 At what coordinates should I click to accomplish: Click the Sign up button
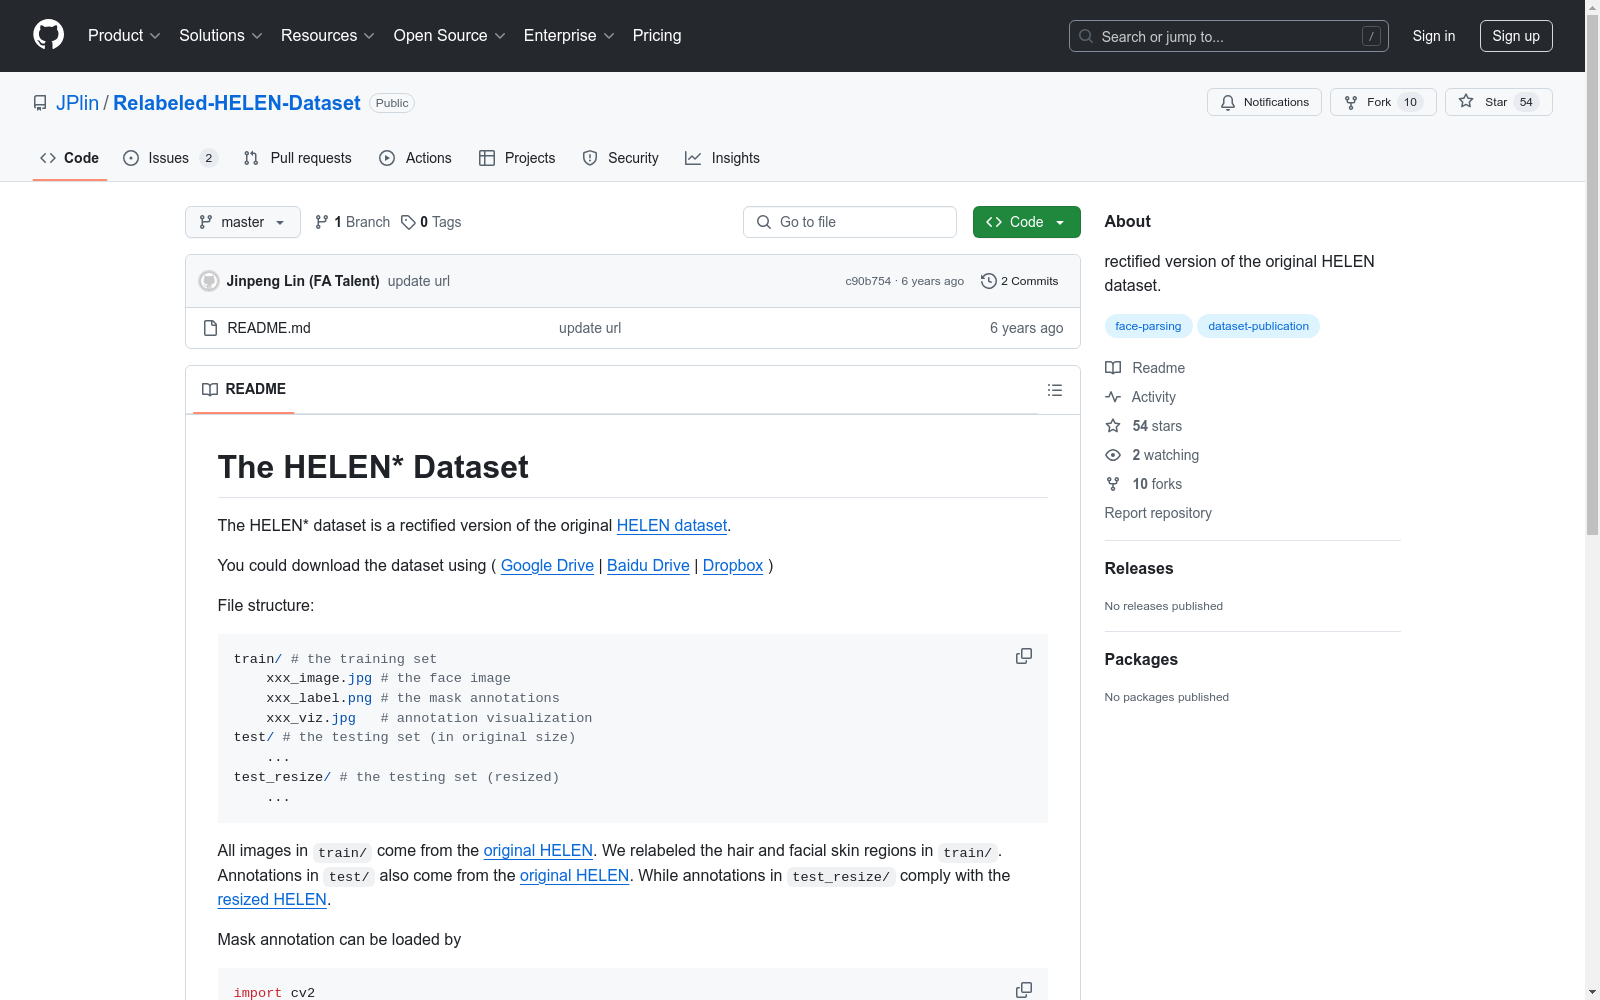pos(1516,36)
